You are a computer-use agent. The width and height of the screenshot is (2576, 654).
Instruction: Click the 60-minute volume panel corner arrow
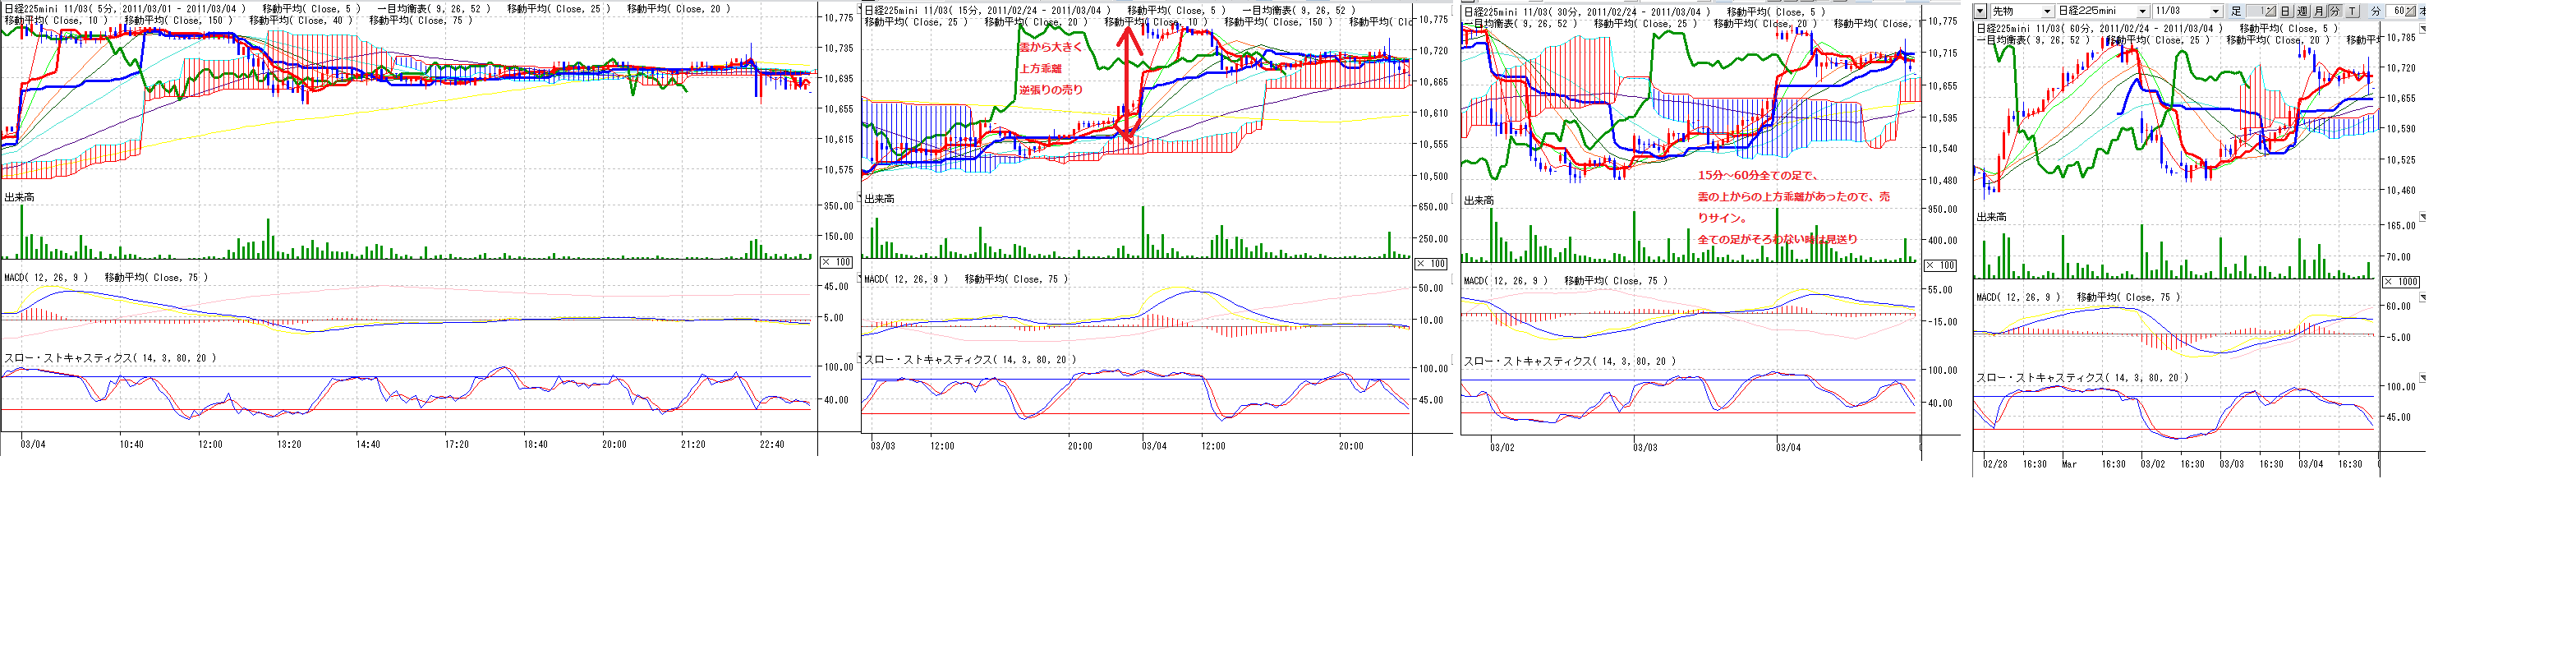tap(2422, 216)
